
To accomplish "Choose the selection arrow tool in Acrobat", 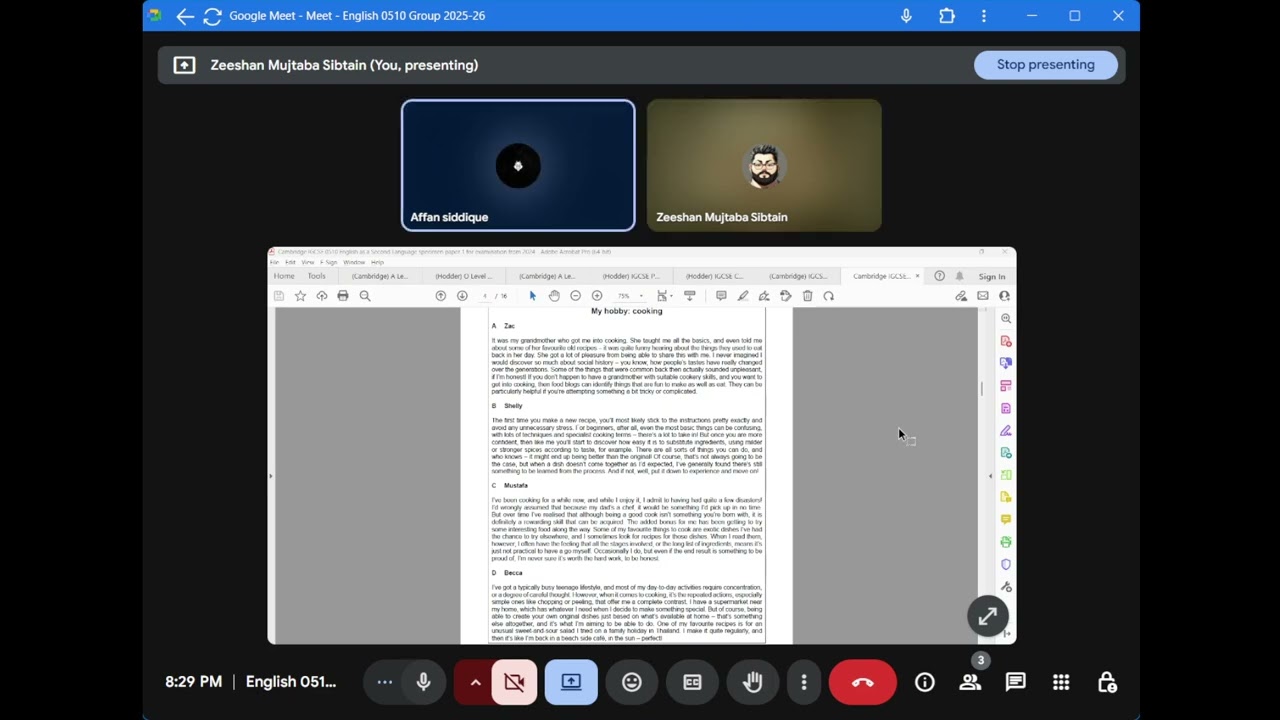I will pos(533,296).
